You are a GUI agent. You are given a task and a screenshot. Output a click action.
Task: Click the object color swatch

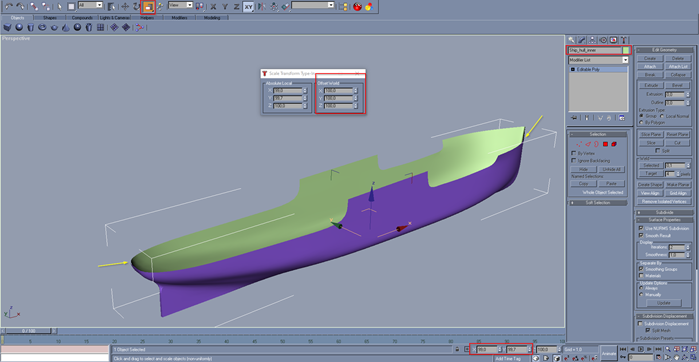(626, 50)
